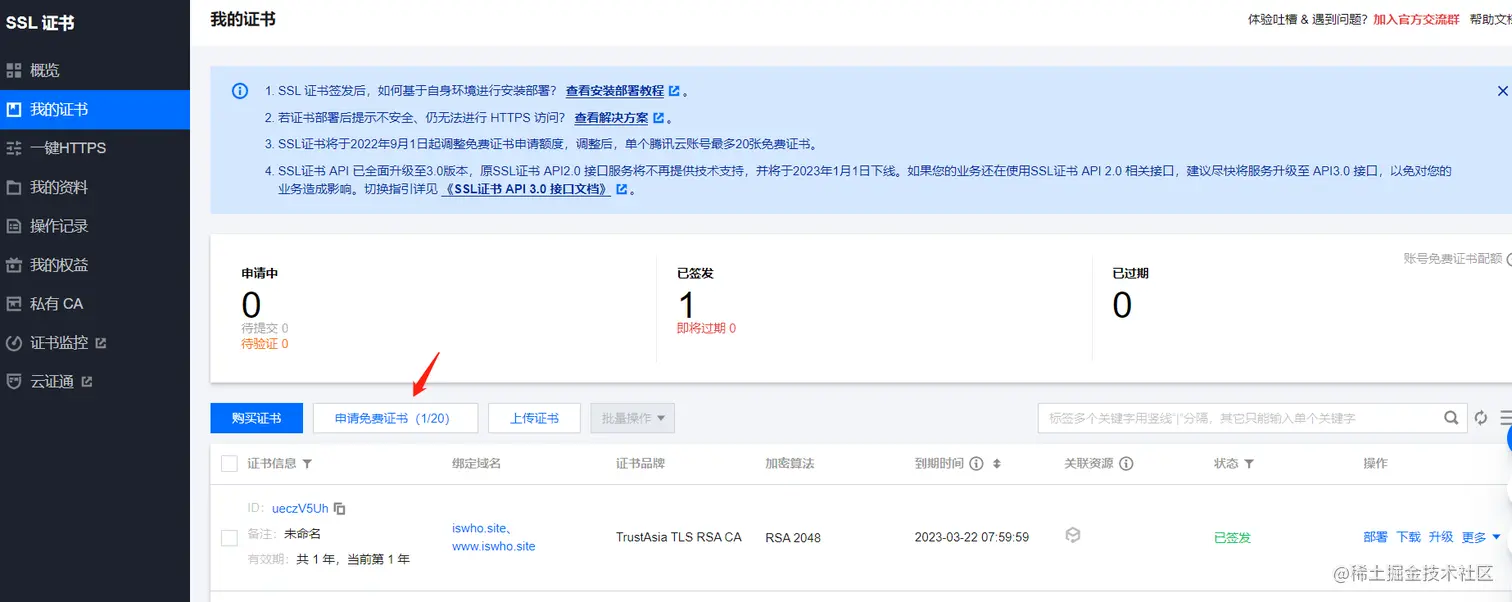Click TrustAsia TLS RSA CA cell
This screenshot has height=602, width=1512.
(679, 537)
